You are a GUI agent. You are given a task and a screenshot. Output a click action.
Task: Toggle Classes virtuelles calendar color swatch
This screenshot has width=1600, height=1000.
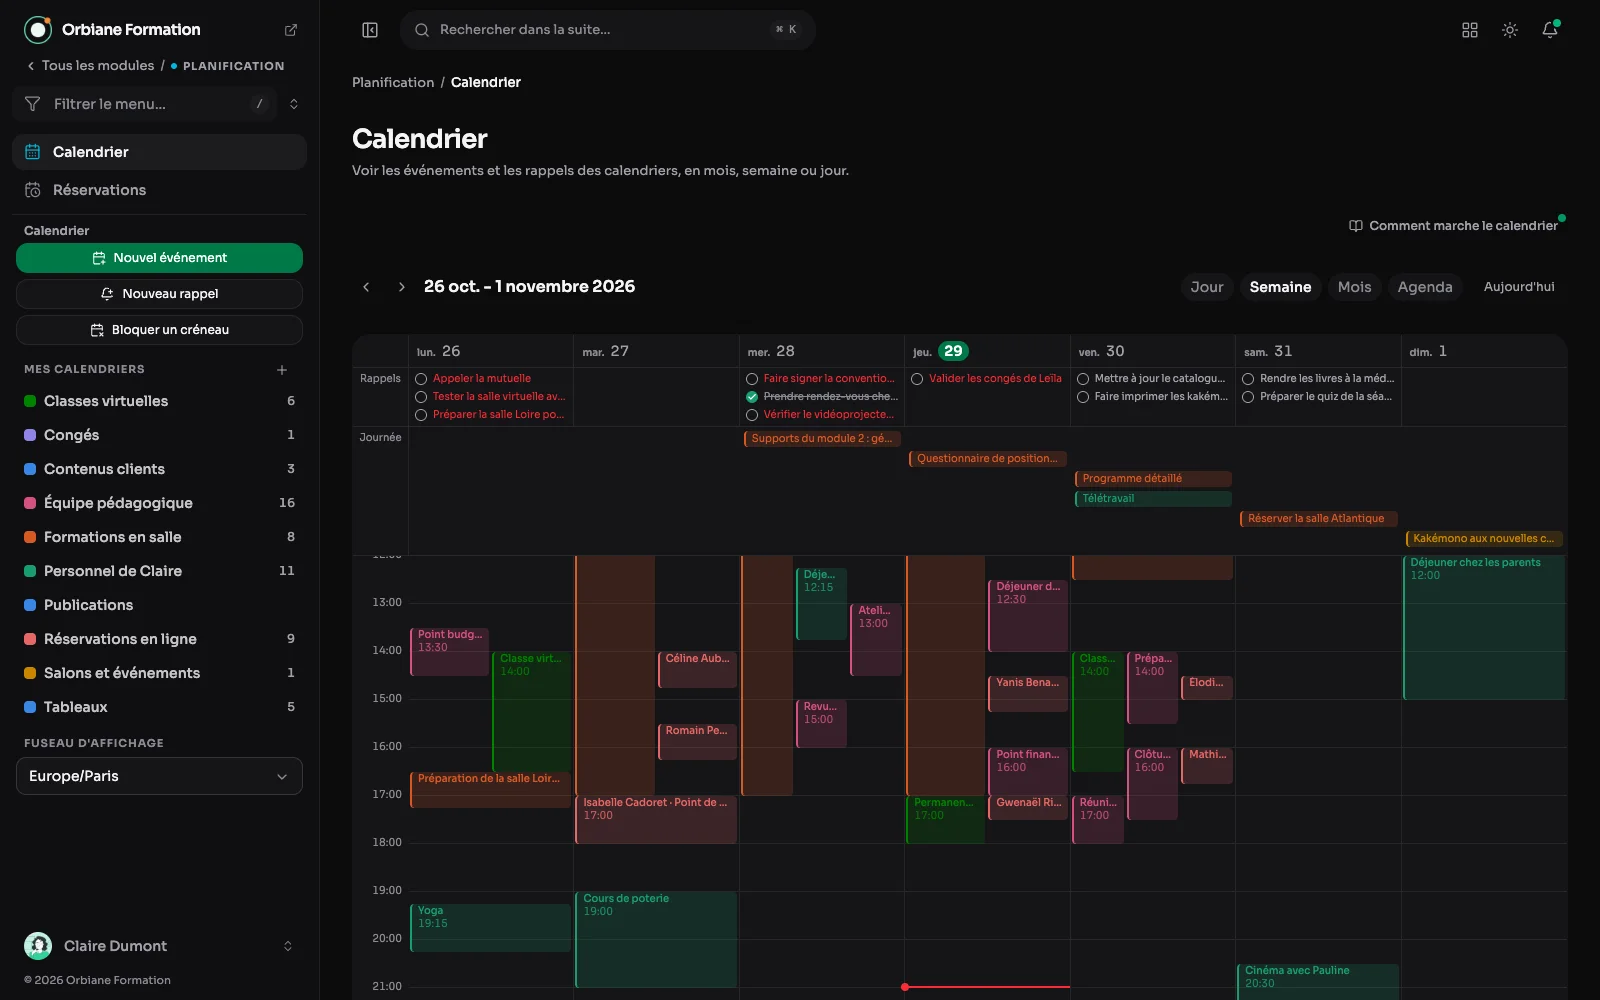[x=30, y=401]
